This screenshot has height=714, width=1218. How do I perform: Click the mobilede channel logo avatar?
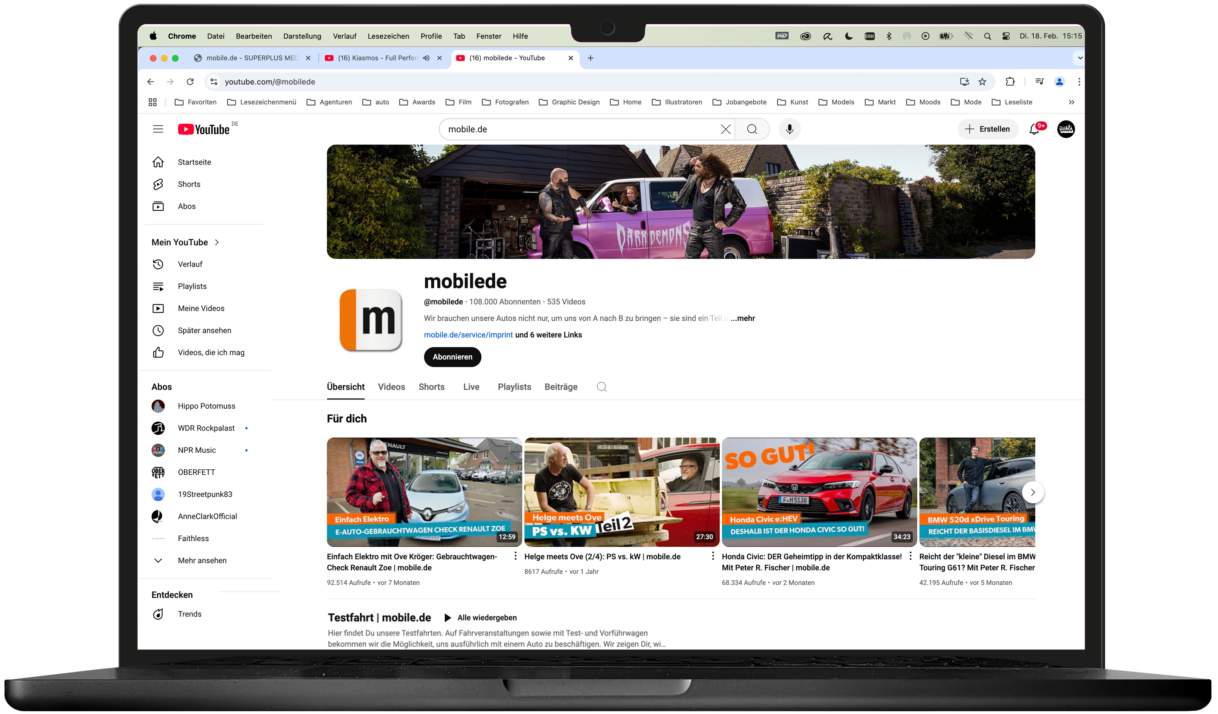(371, 320)
